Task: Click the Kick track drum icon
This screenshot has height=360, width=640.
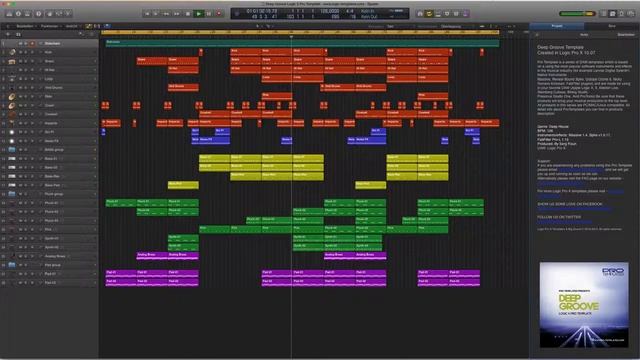Action: click(x=12, y=52)
